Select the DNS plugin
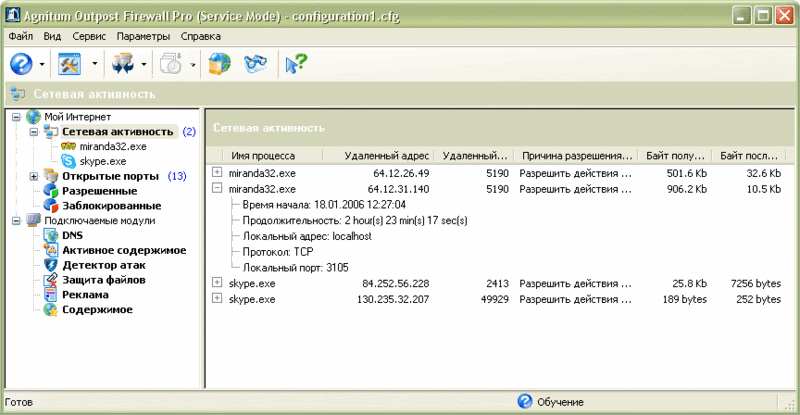Viewport: 800px width, 415px height. [72, 235]
